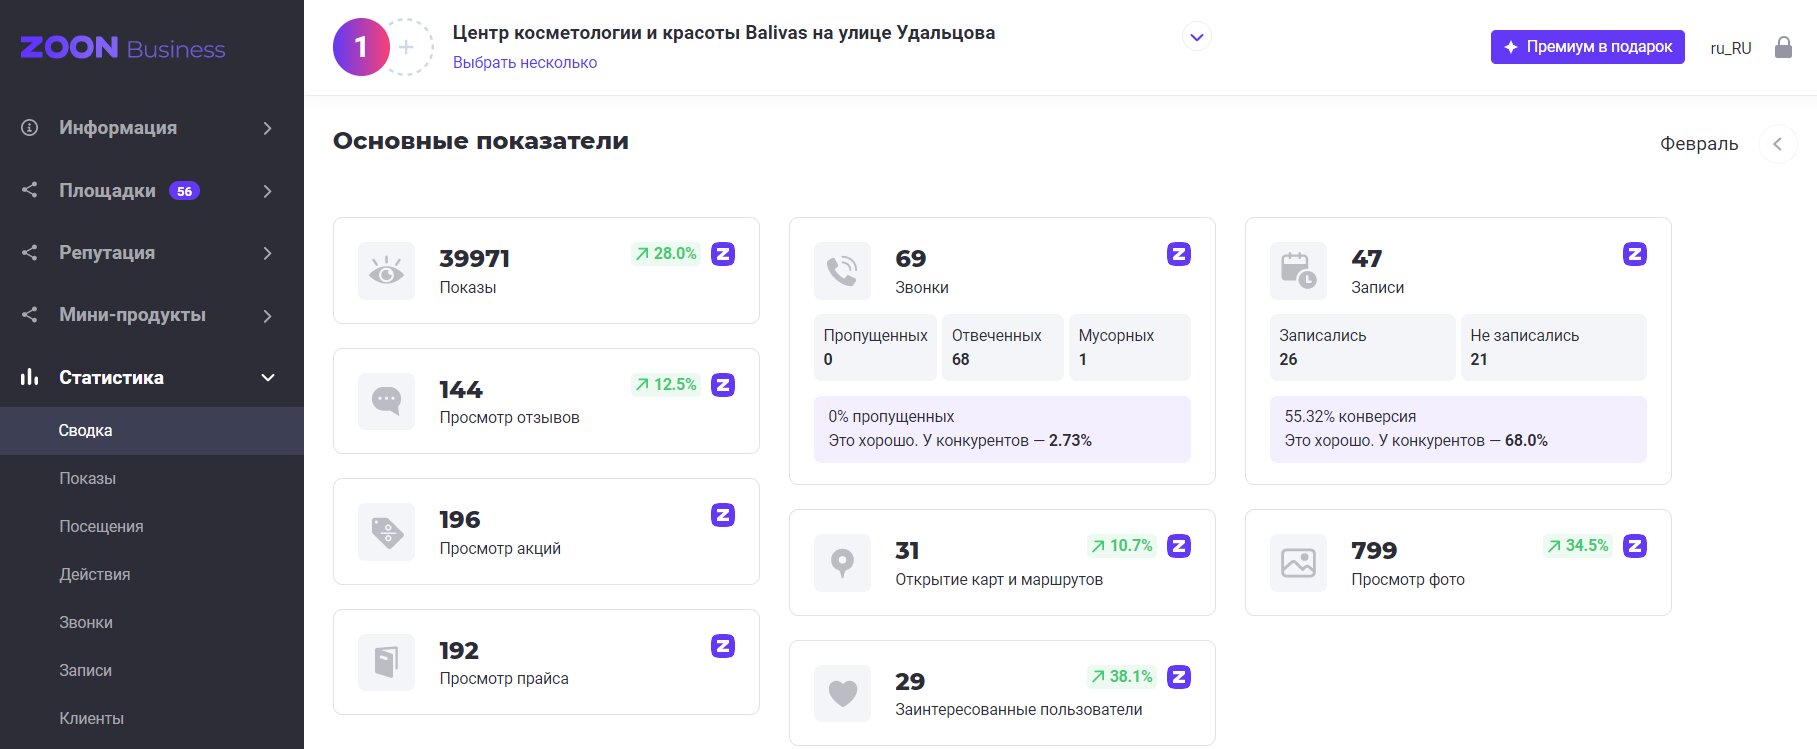Click the purple organization circle numbered 1
This screenshot has height=749, width=1817.
pyautogui.click(x=361, y=47)
